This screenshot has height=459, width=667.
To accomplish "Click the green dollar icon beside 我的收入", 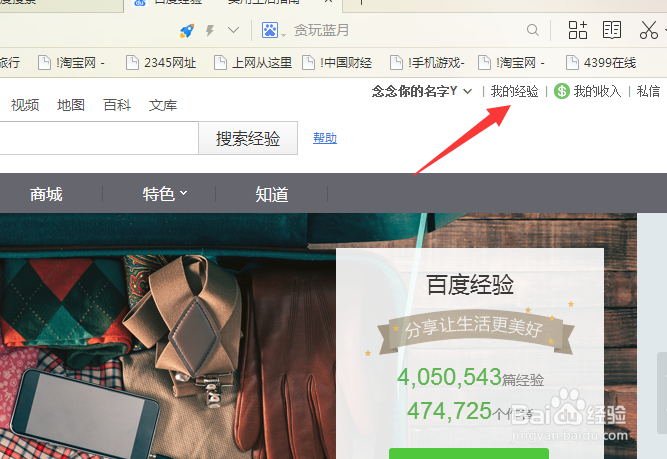I will point(562,91).
